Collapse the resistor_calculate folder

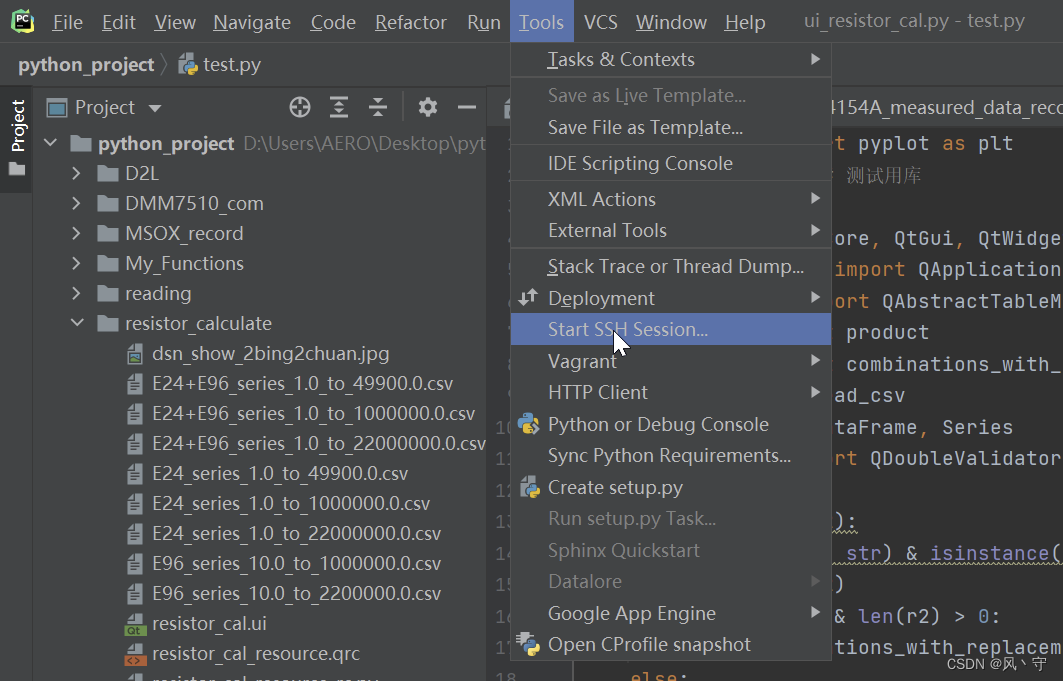(x=78, y=323)
